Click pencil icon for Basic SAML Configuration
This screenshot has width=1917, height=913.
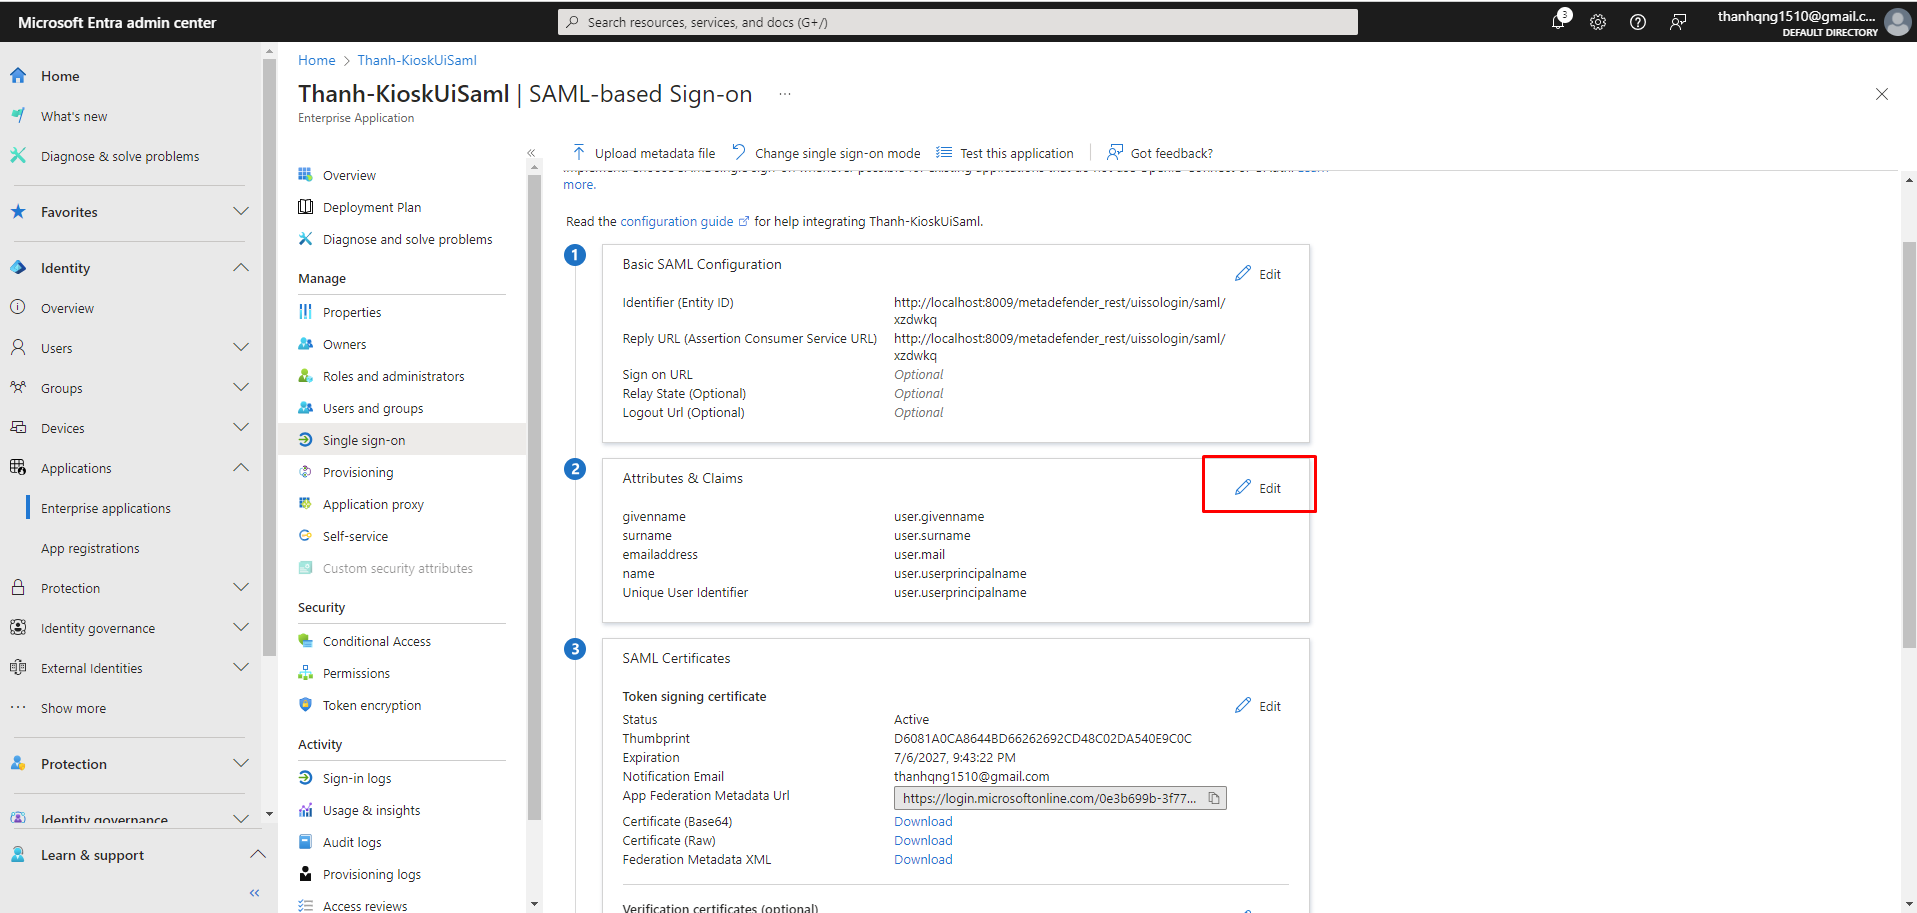pos(1243,273)
